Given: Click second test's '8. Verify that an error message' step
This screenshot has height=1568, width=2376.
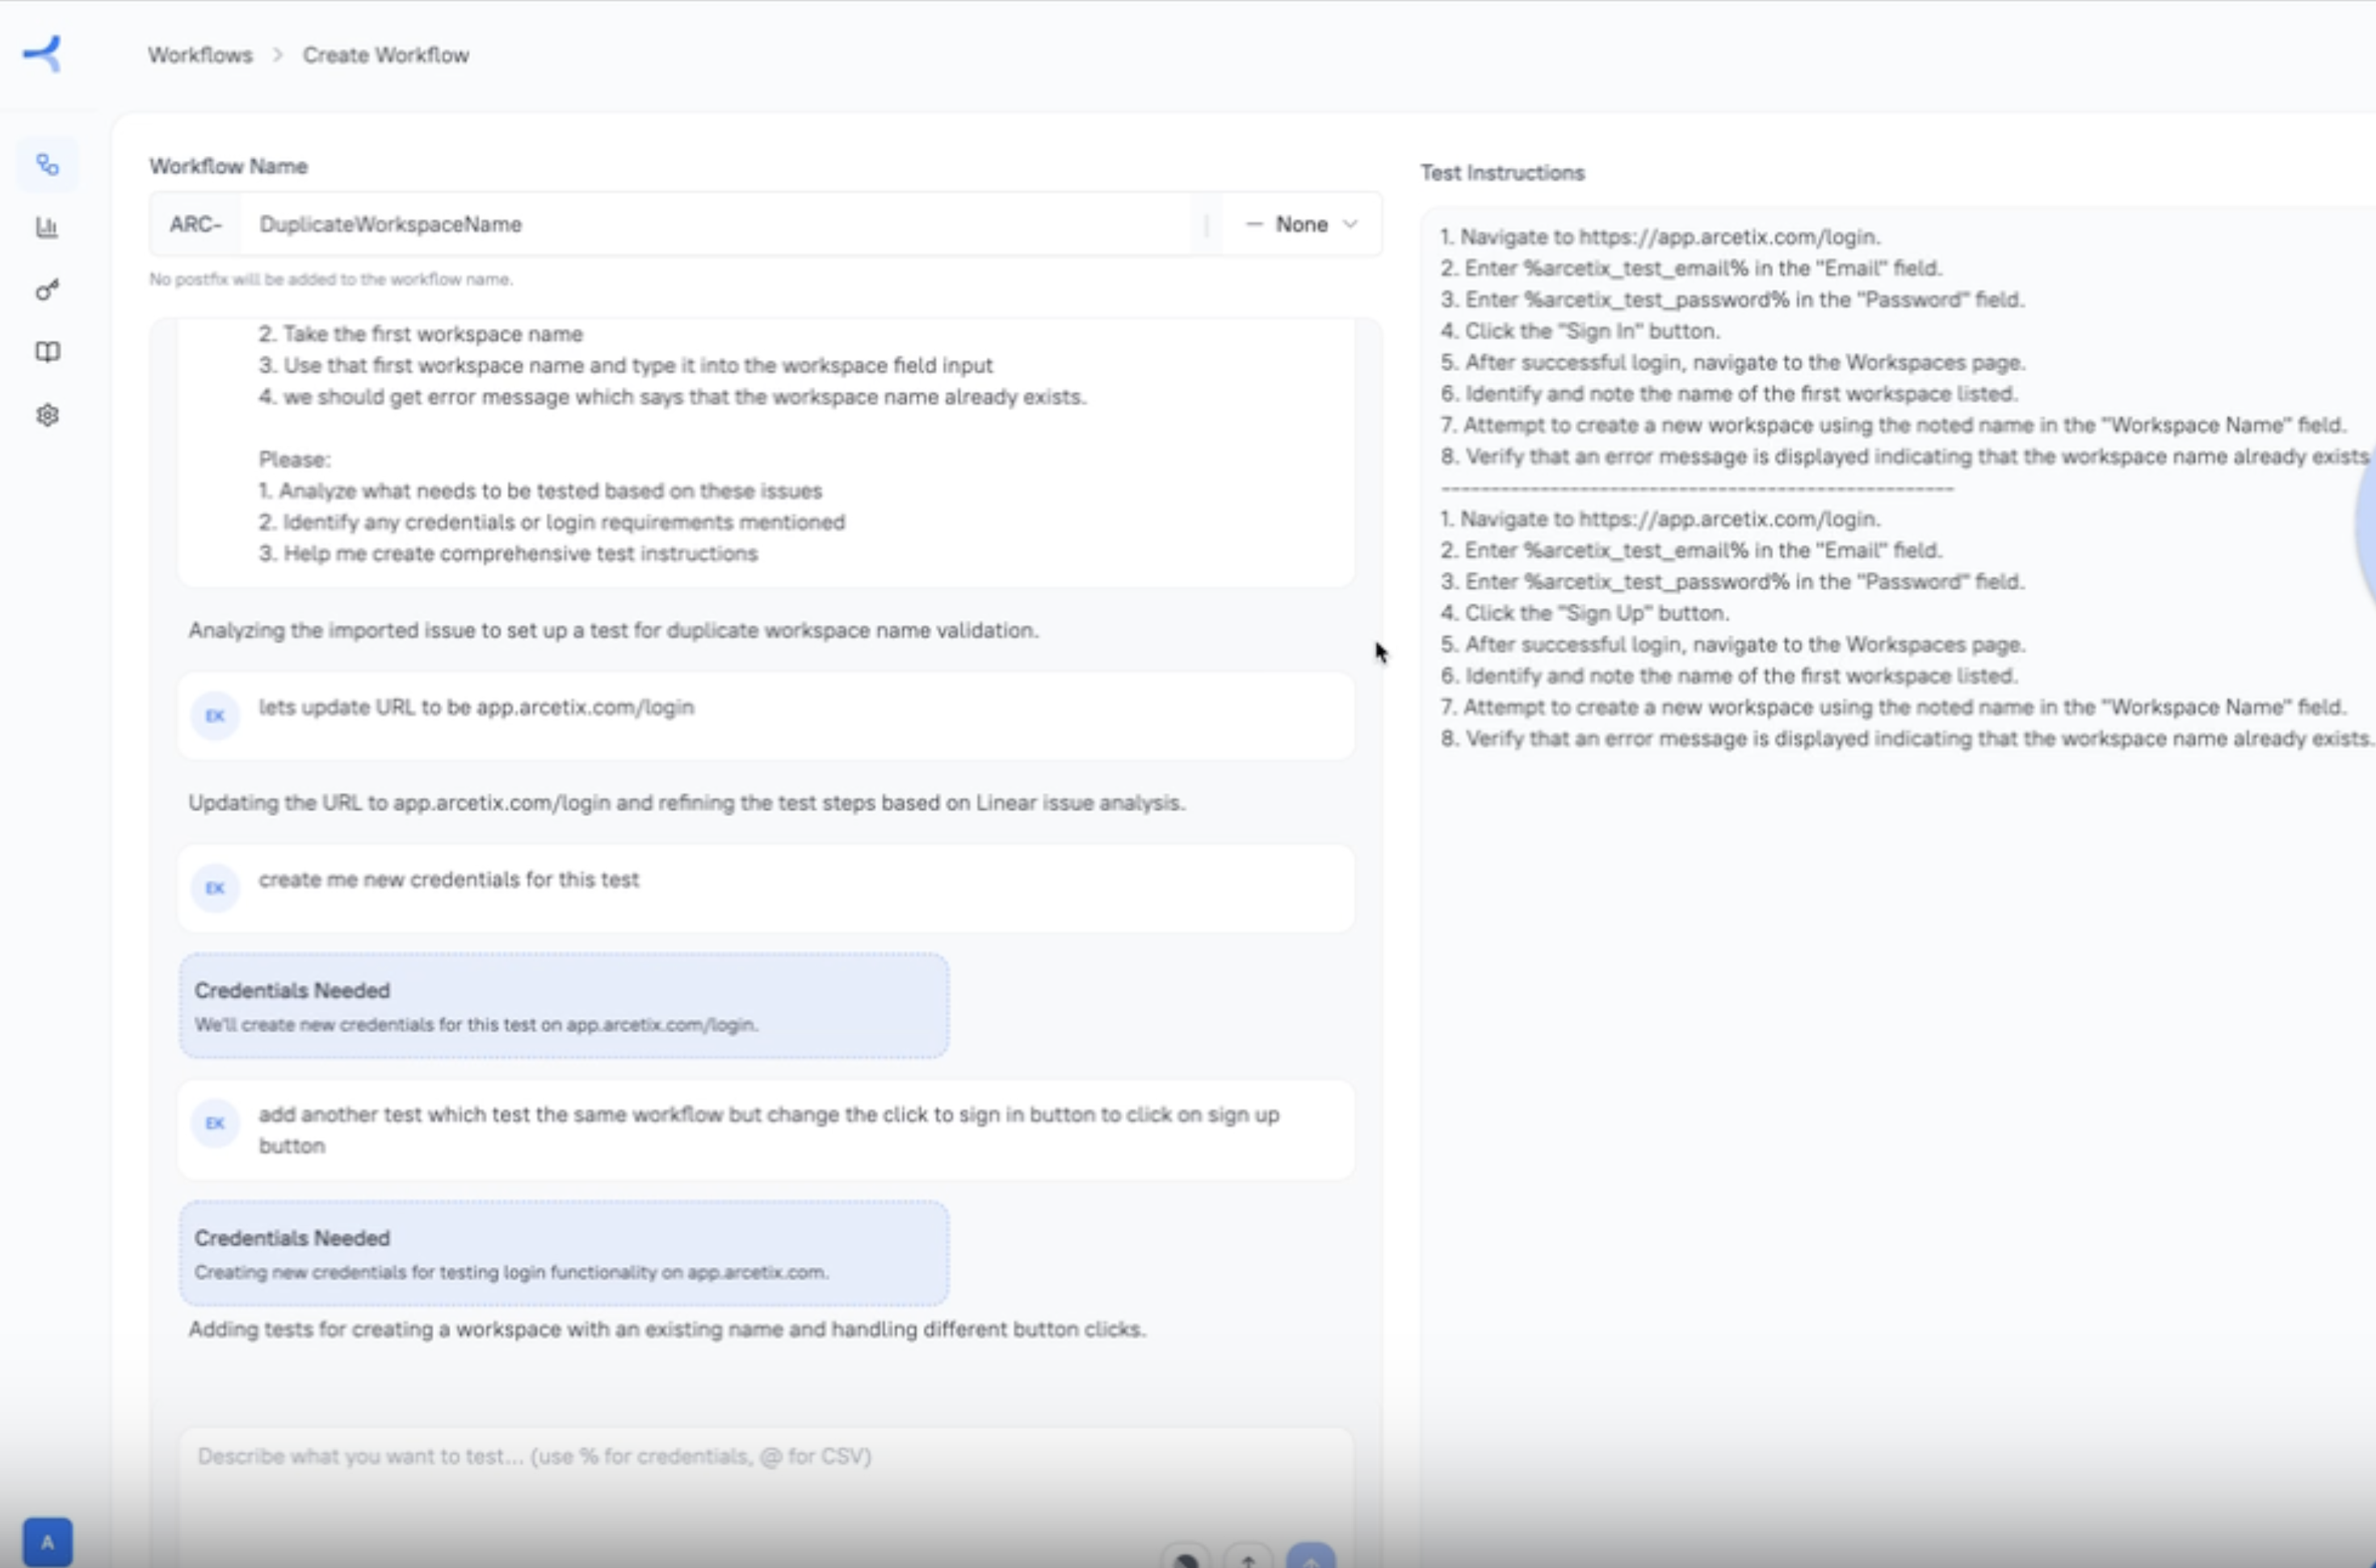Looking at the screenshot, I should click(1907, 738).
